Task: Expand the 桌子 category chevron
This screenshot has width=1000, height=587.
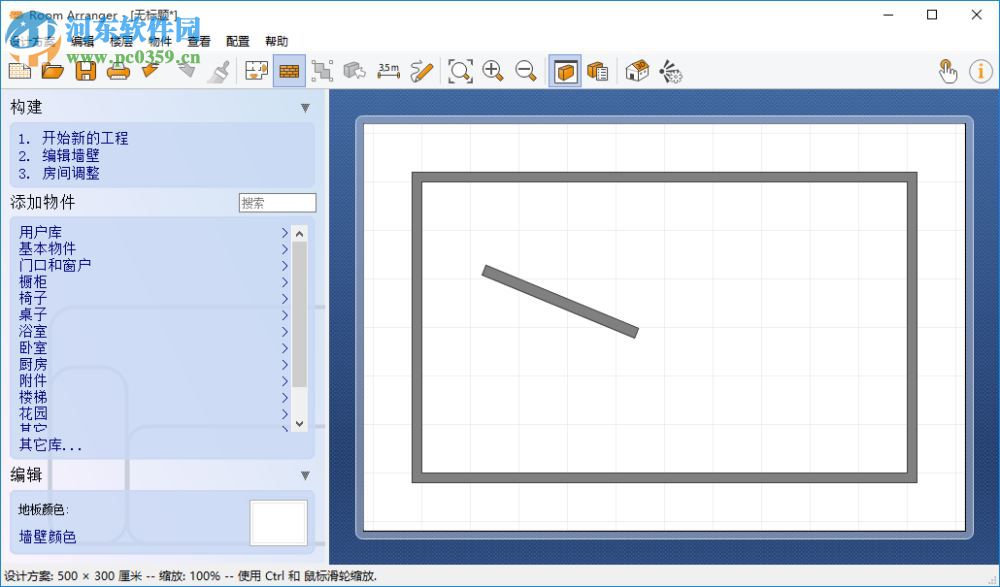Action: pyautogui.click(x=284, y=315)
